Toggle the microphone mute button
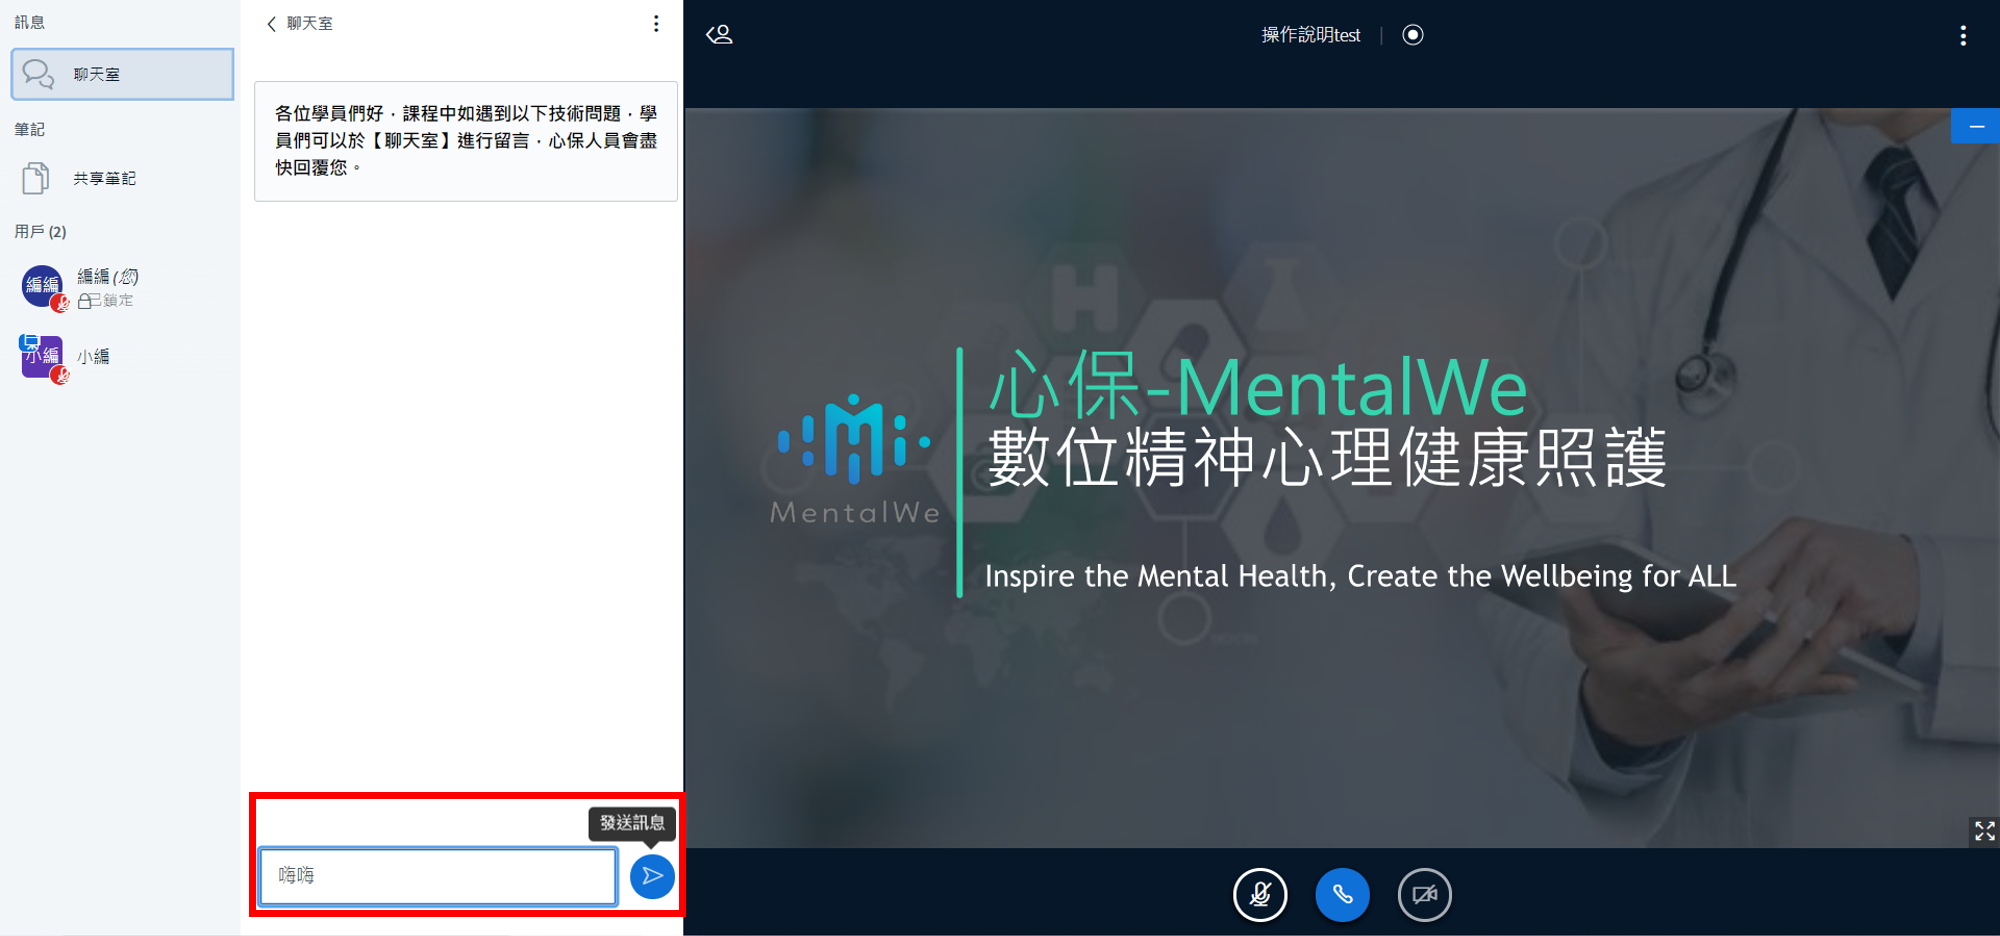This screenshot has width=2000, height=936. point(1260,894)
